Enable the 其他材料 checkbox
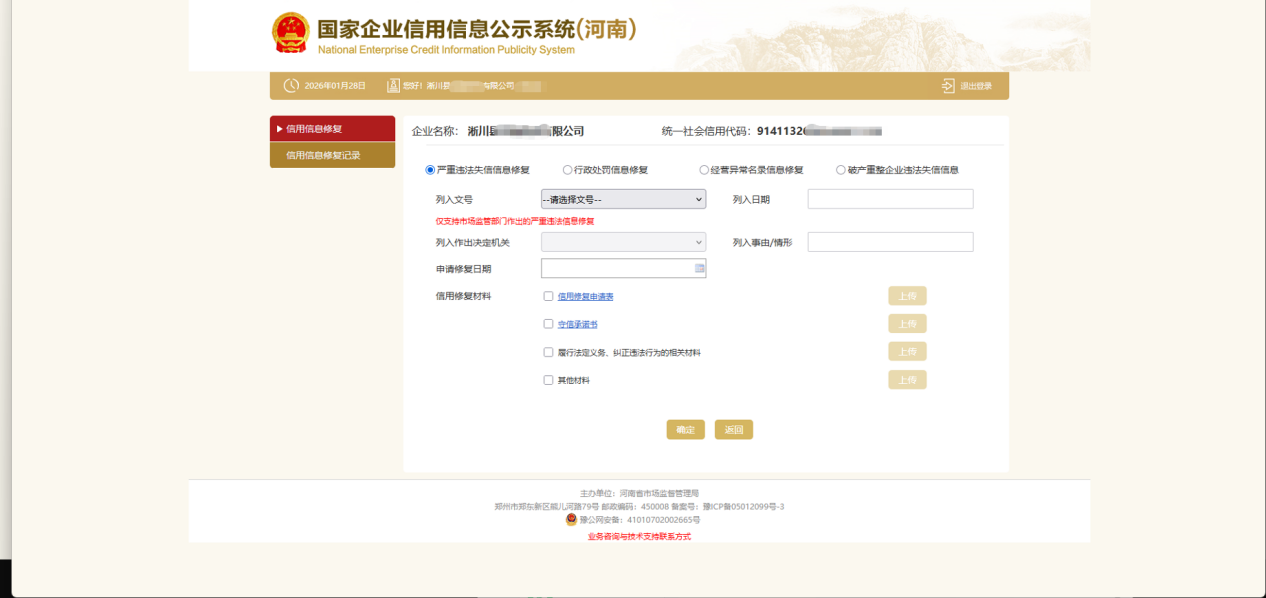Screen dimensions: 1266x598 tap(548, 380)
